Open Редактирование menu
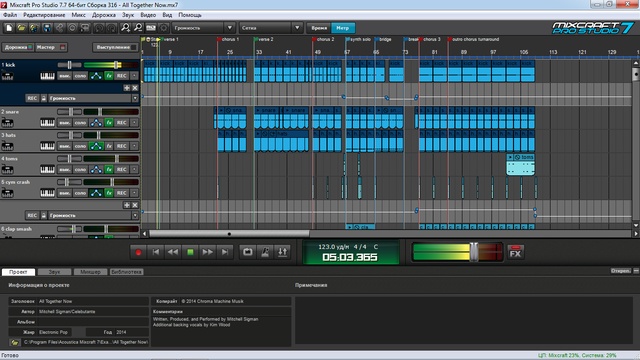 pos(44,15)
